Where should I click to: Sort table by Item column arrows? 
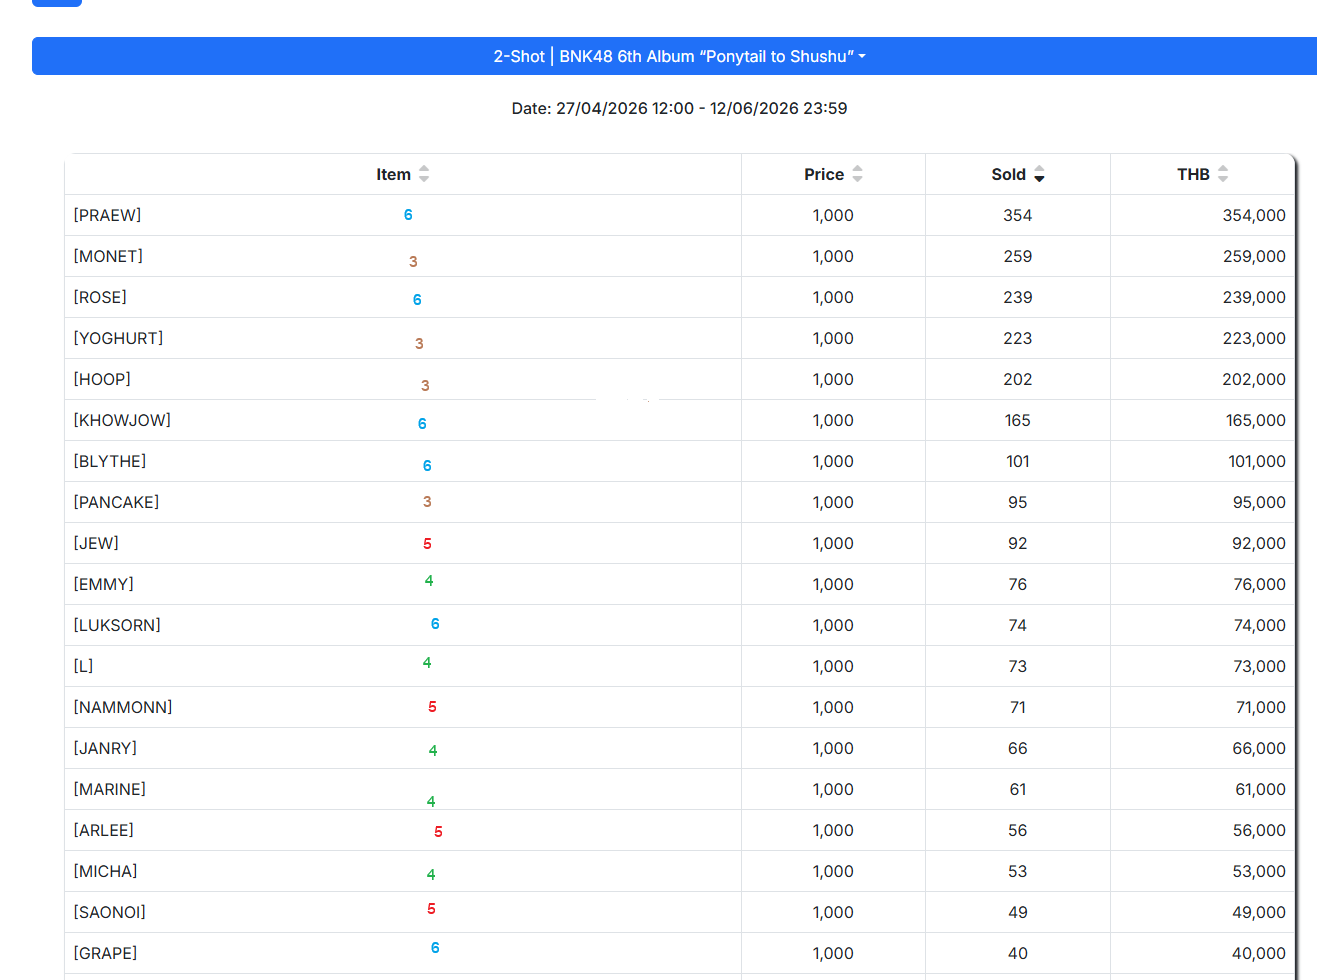coord(424,174)
